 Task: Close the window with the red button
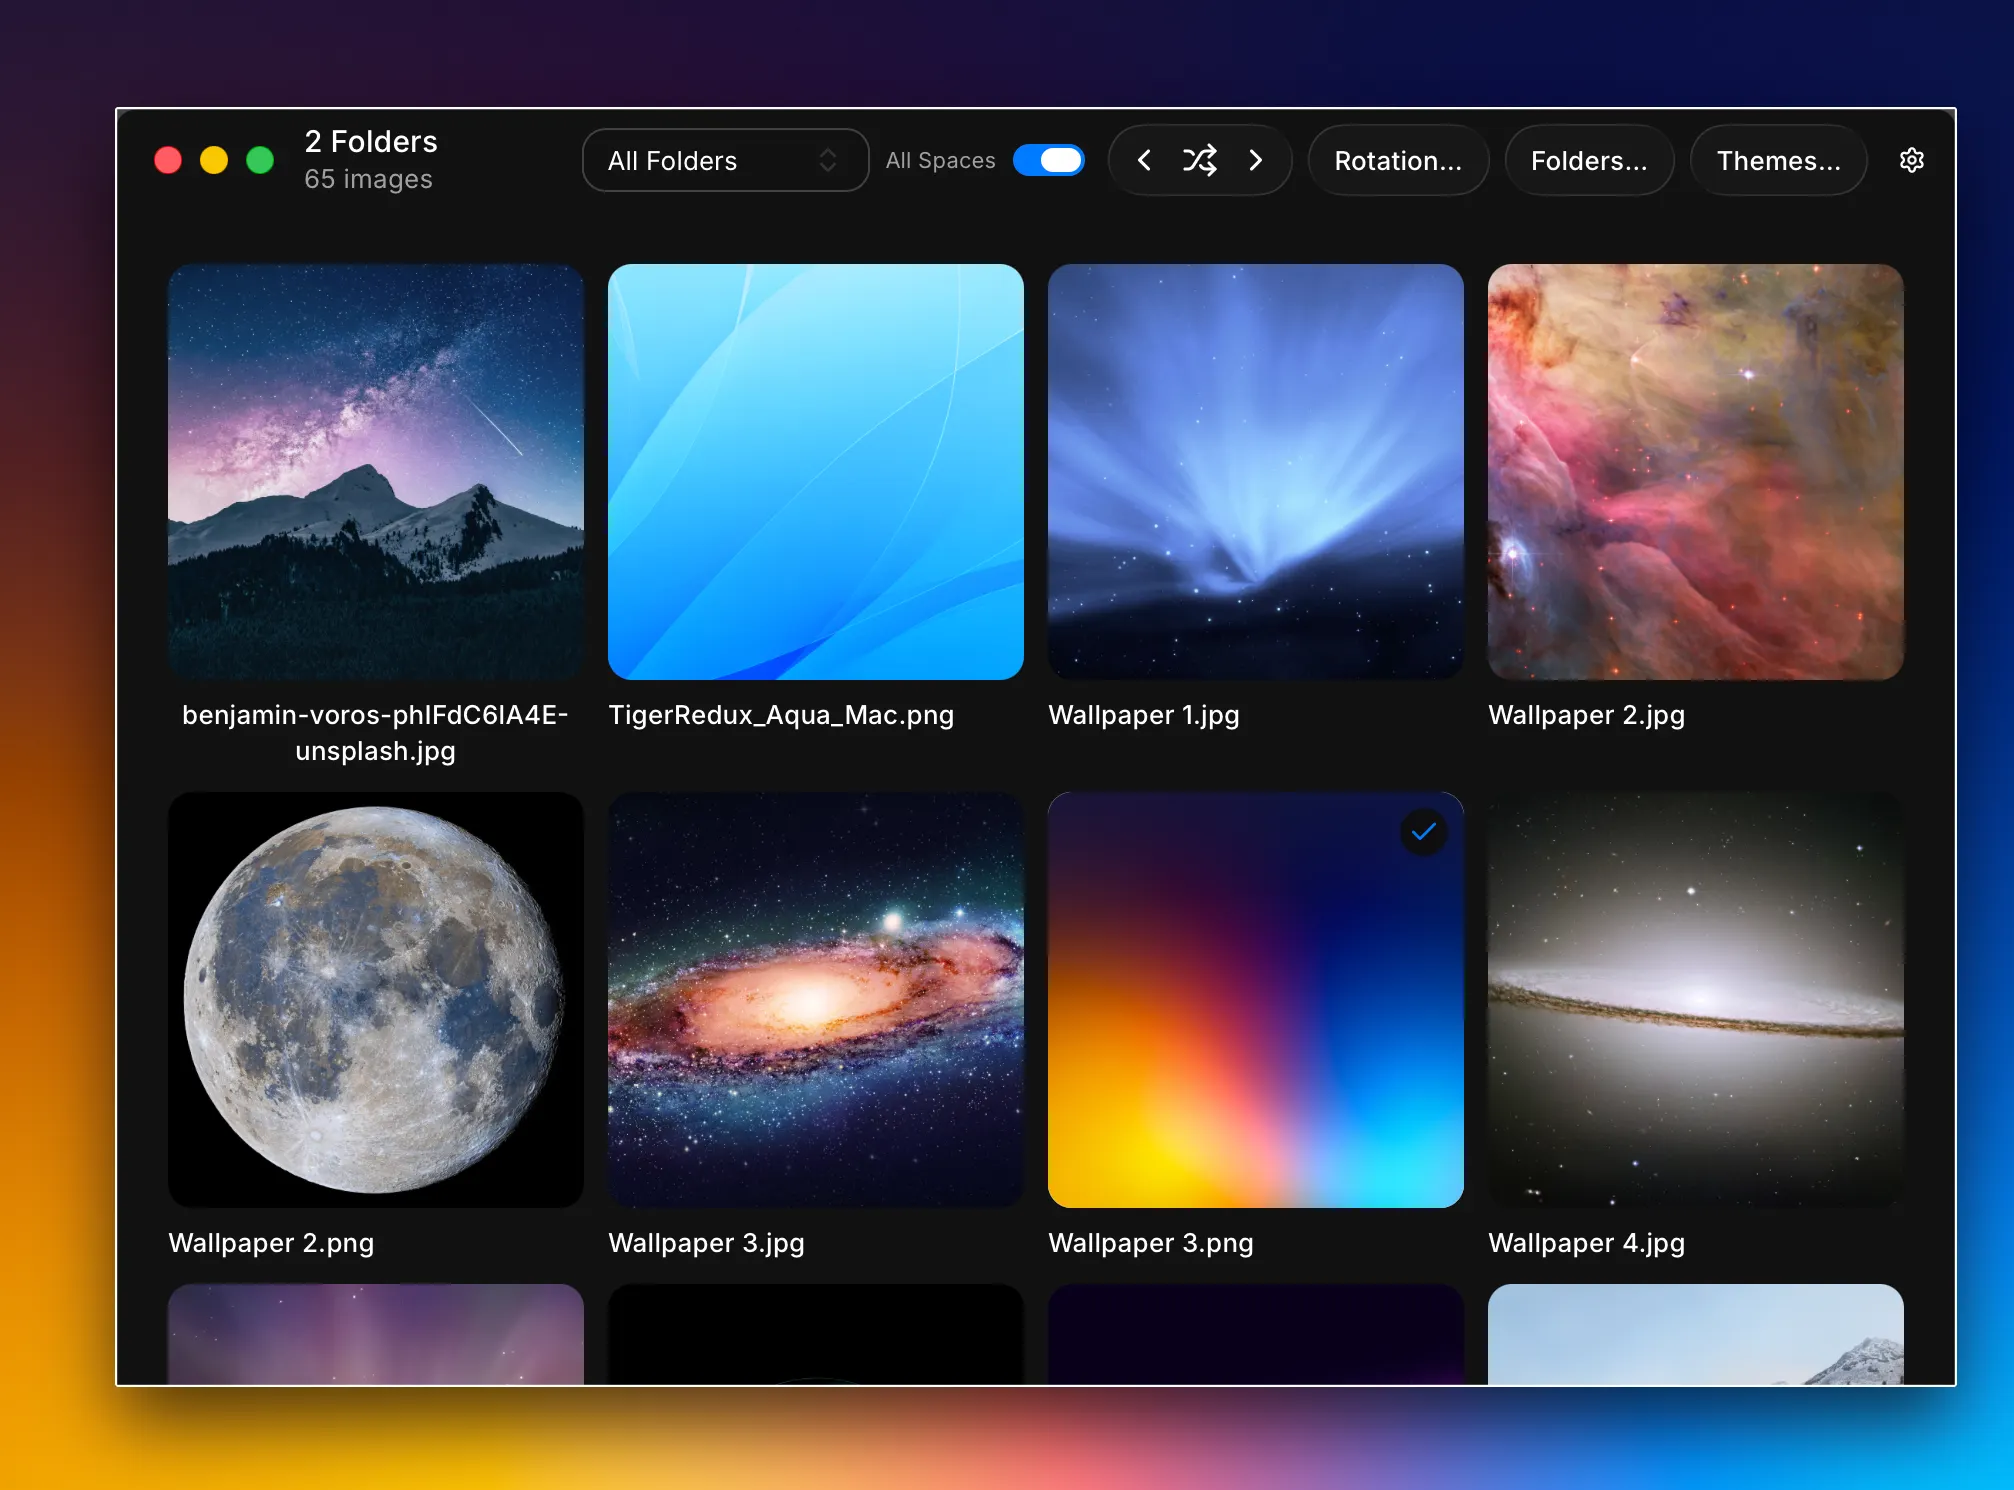(x=168, y=160)
